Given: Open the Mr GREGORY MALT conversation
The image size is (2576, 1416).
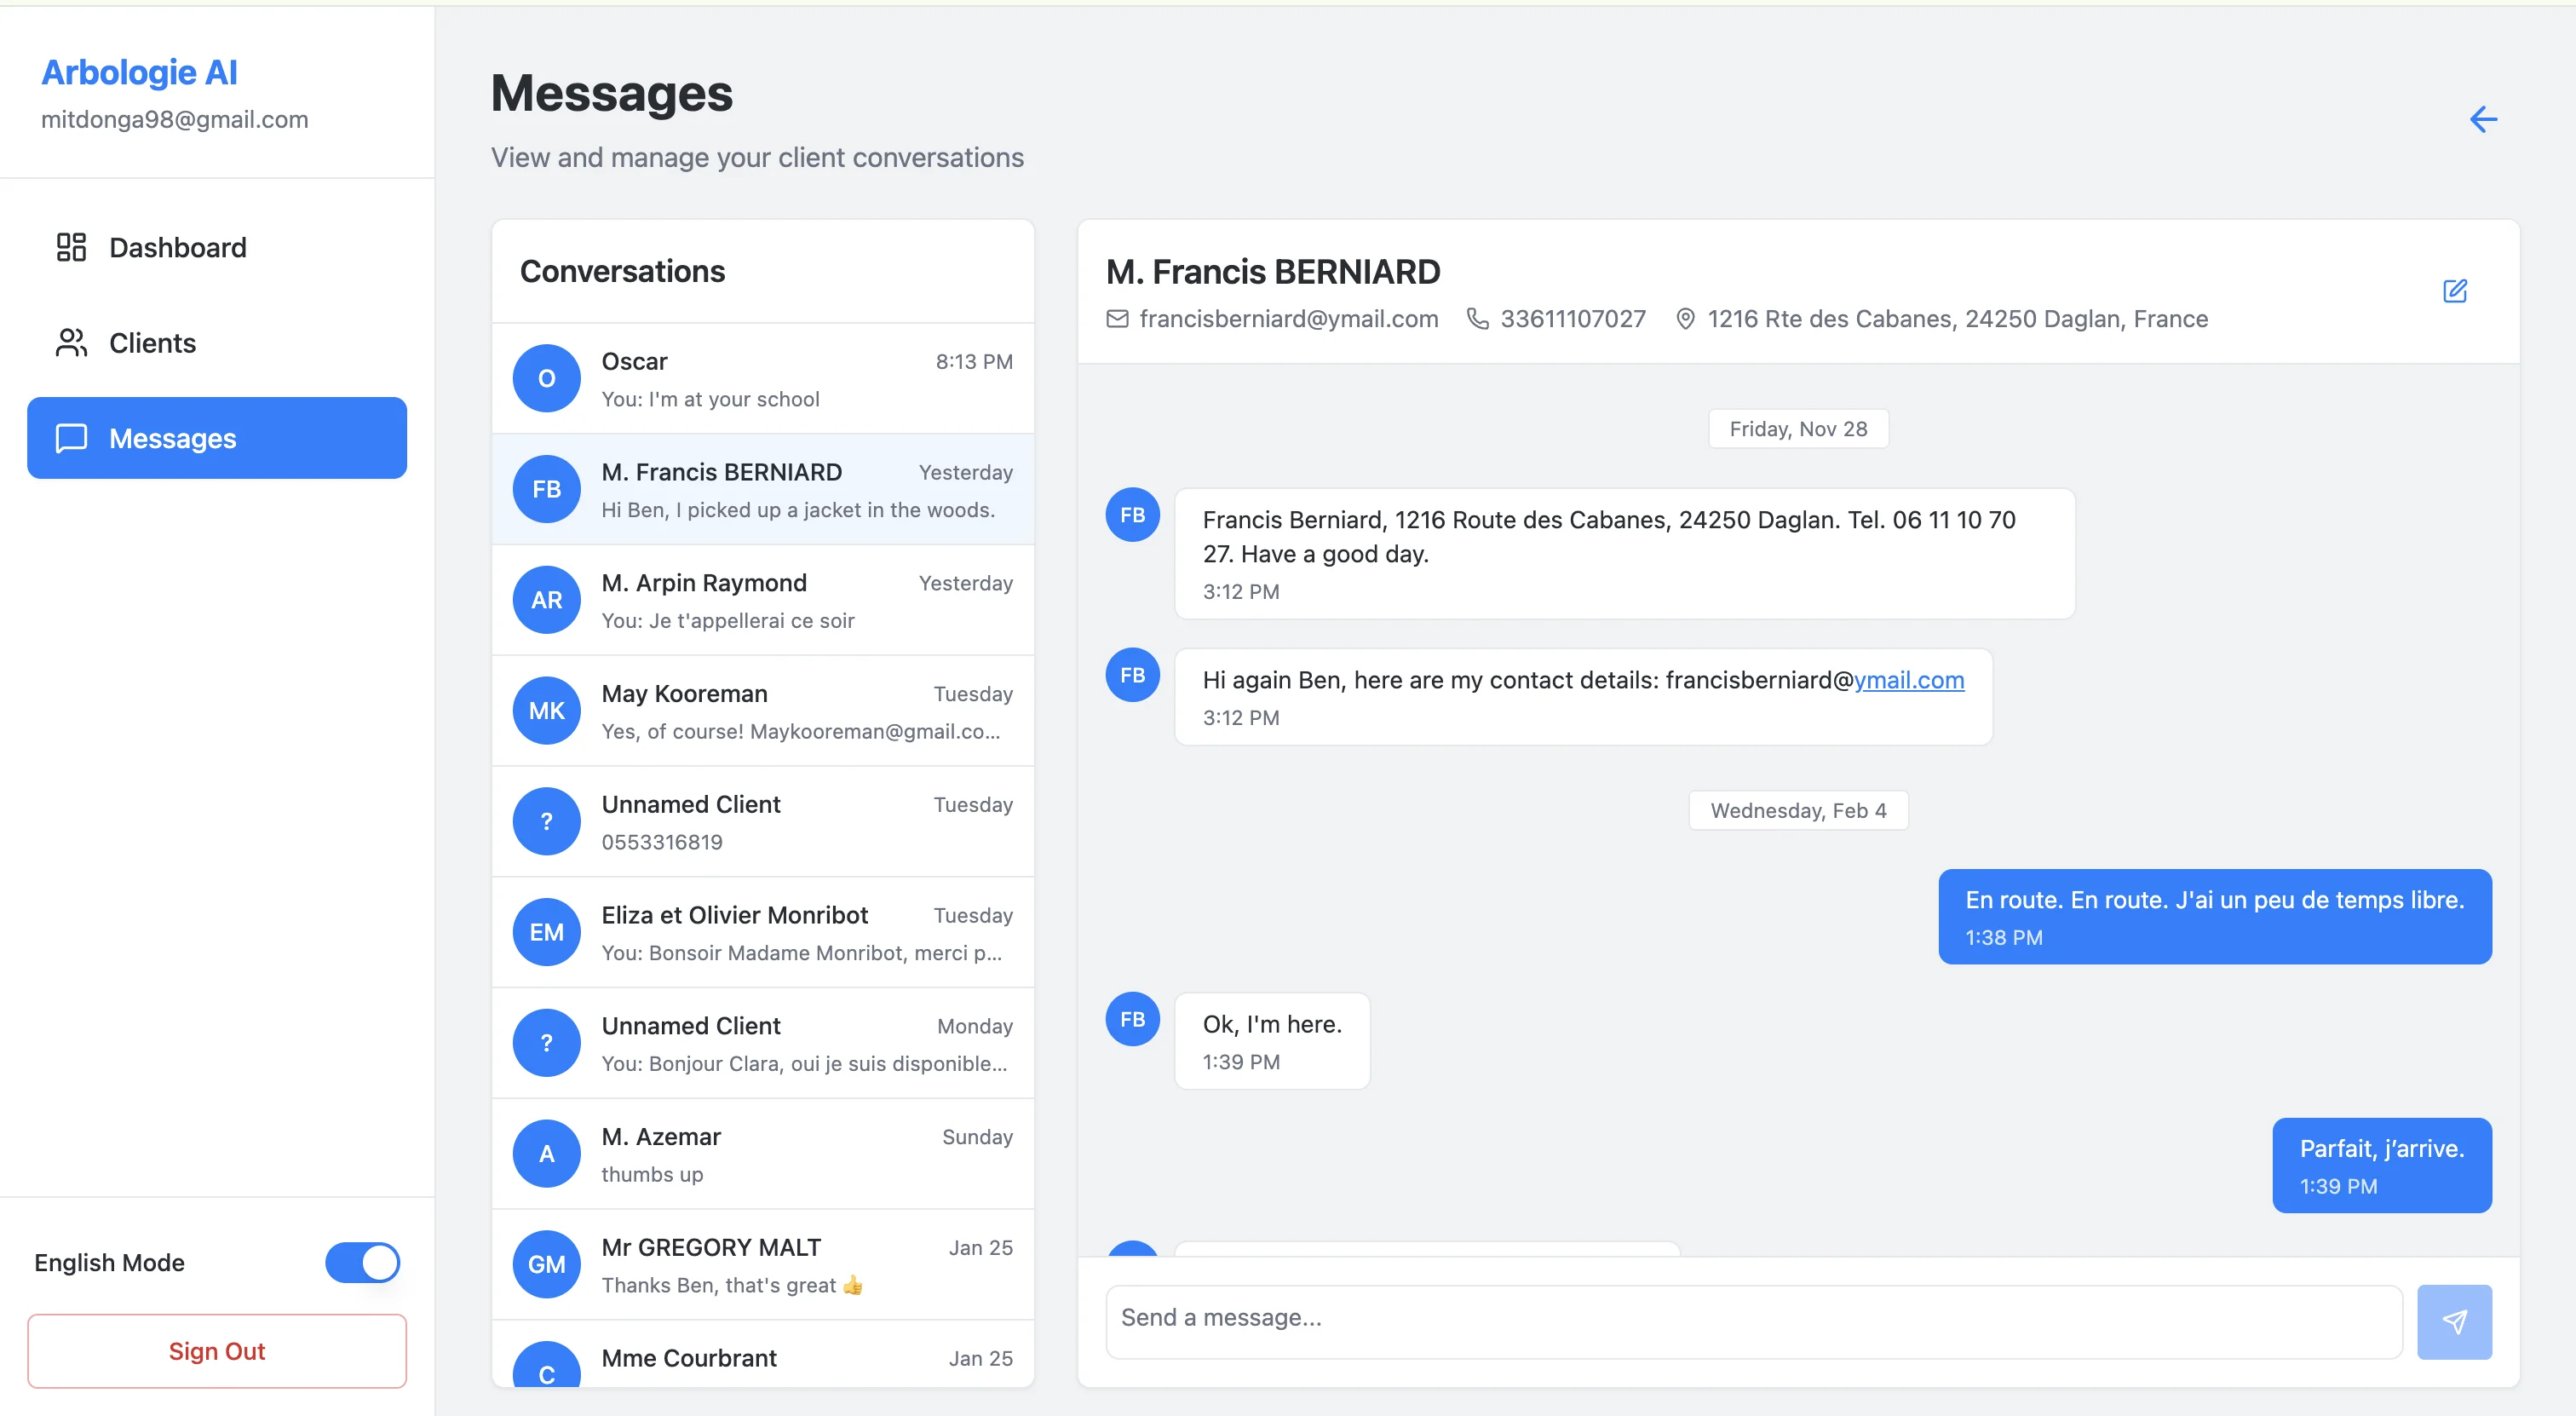Looking at the screenshot, I should (763, 1264).
